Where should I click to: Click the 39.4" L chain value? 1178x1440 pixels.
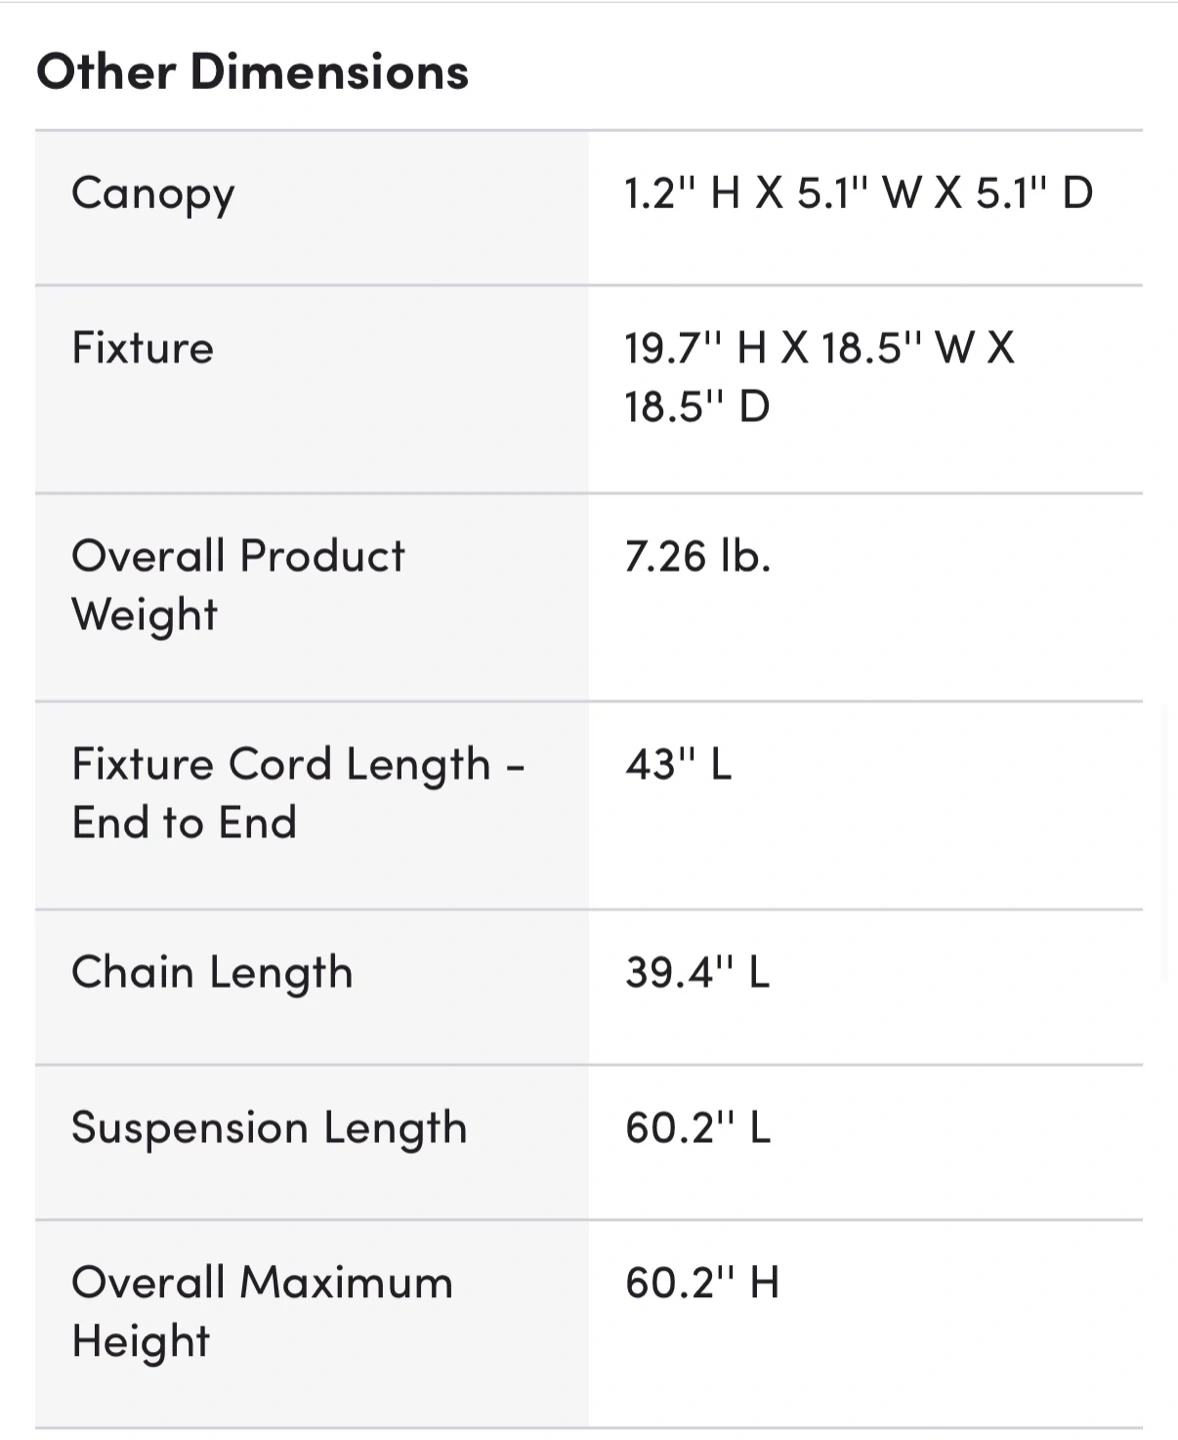697,972
